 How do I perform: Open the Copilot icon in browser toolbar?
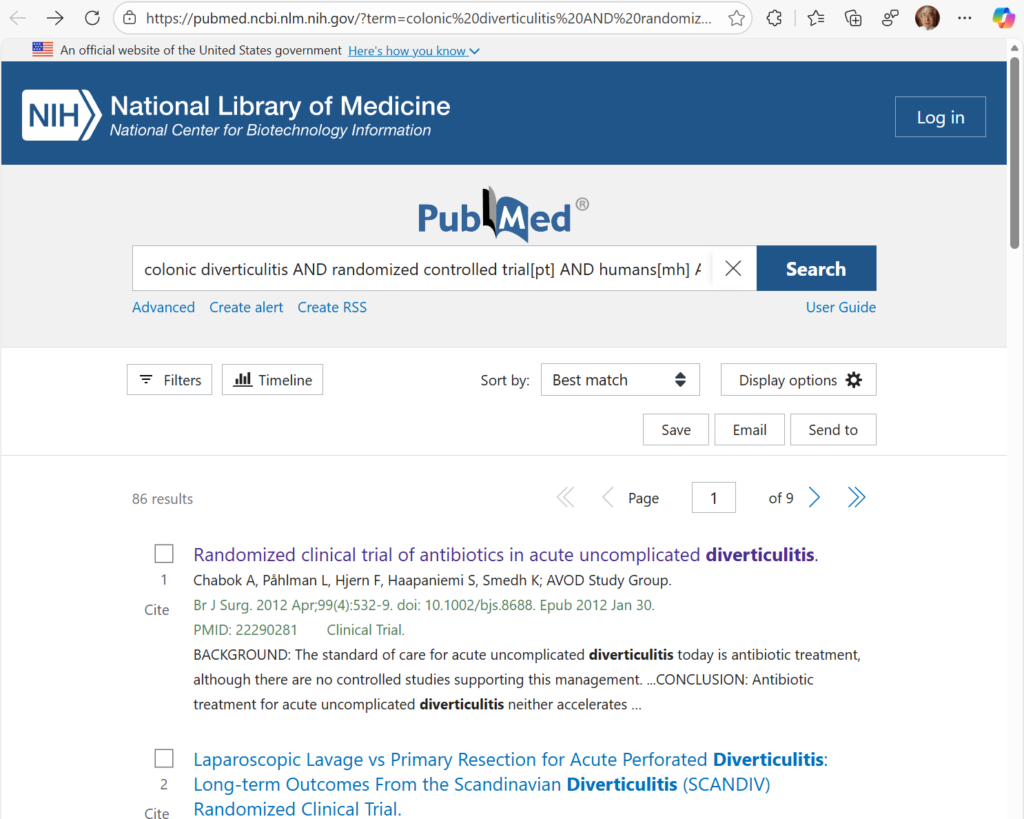click(1003, 18)
